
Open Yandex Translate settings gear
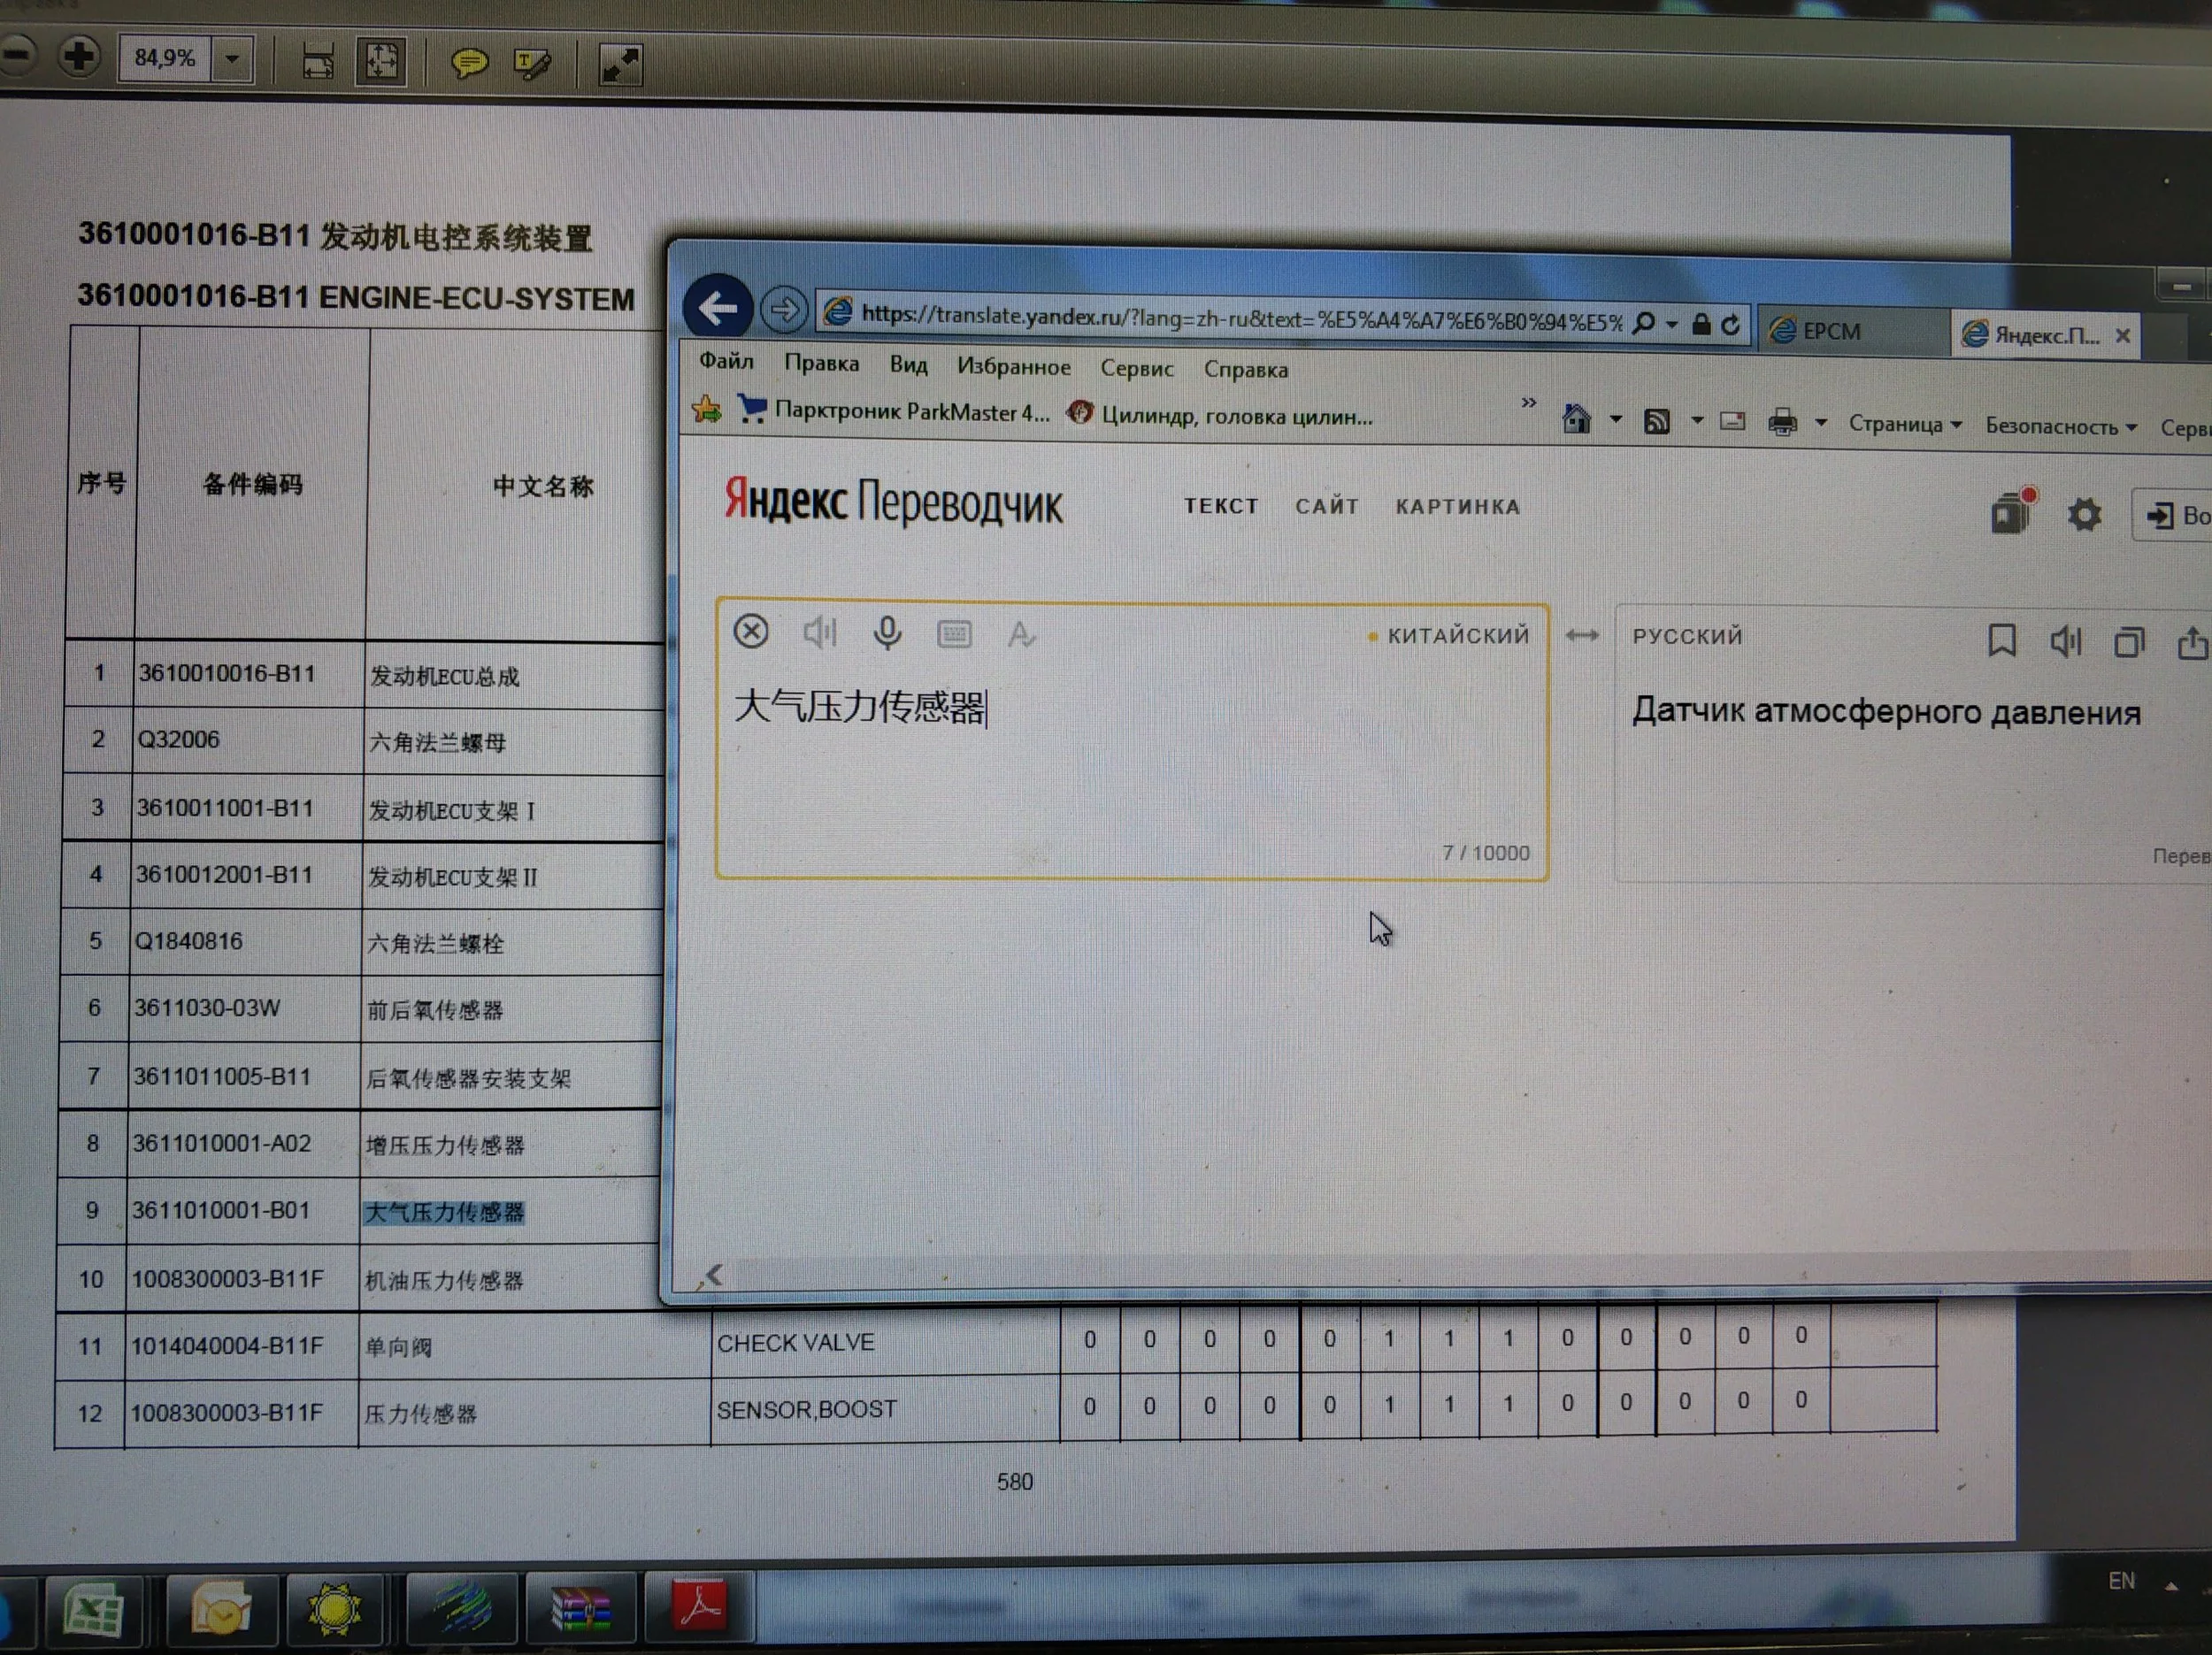click(x=2084, y=515)
